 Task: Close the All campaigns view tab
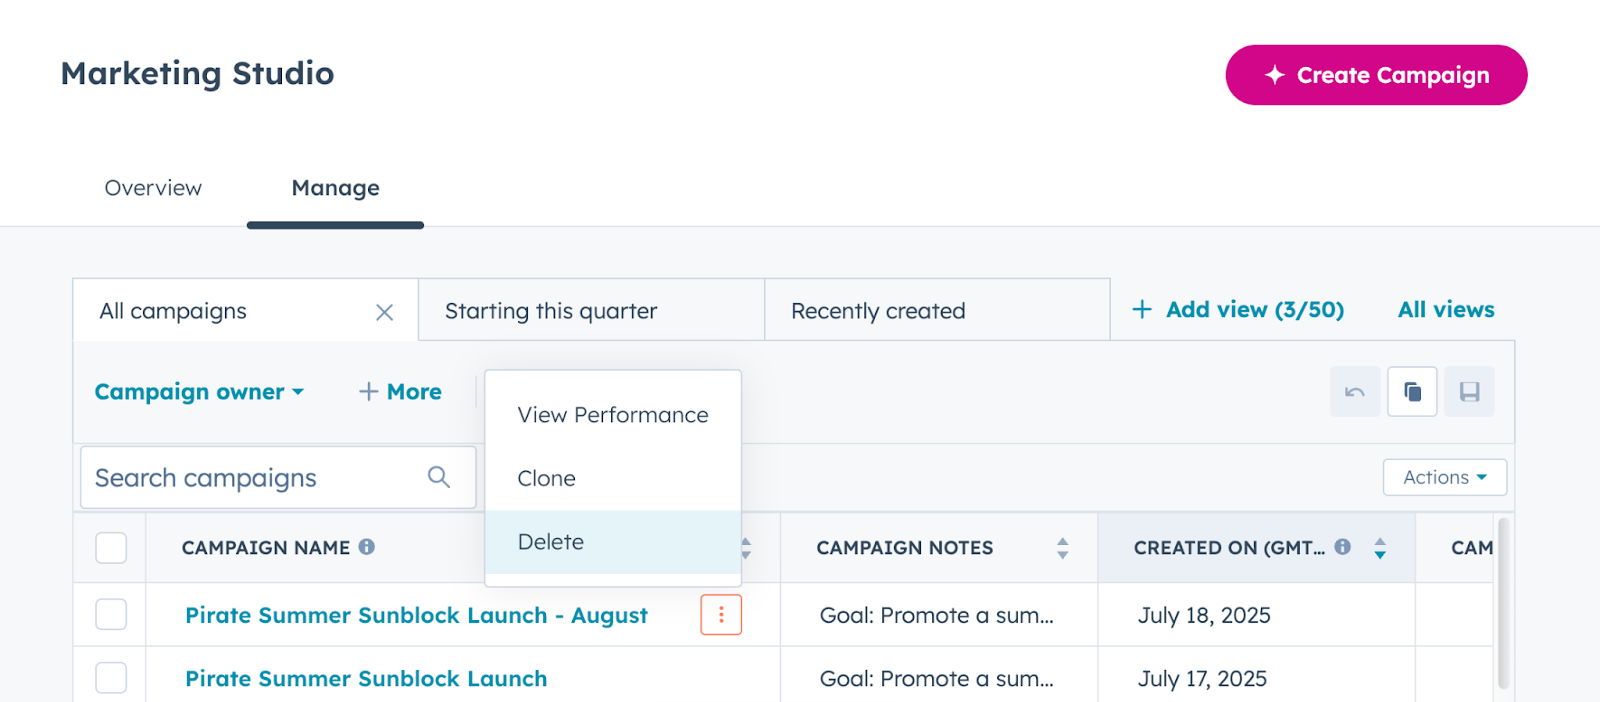(384, 312)
